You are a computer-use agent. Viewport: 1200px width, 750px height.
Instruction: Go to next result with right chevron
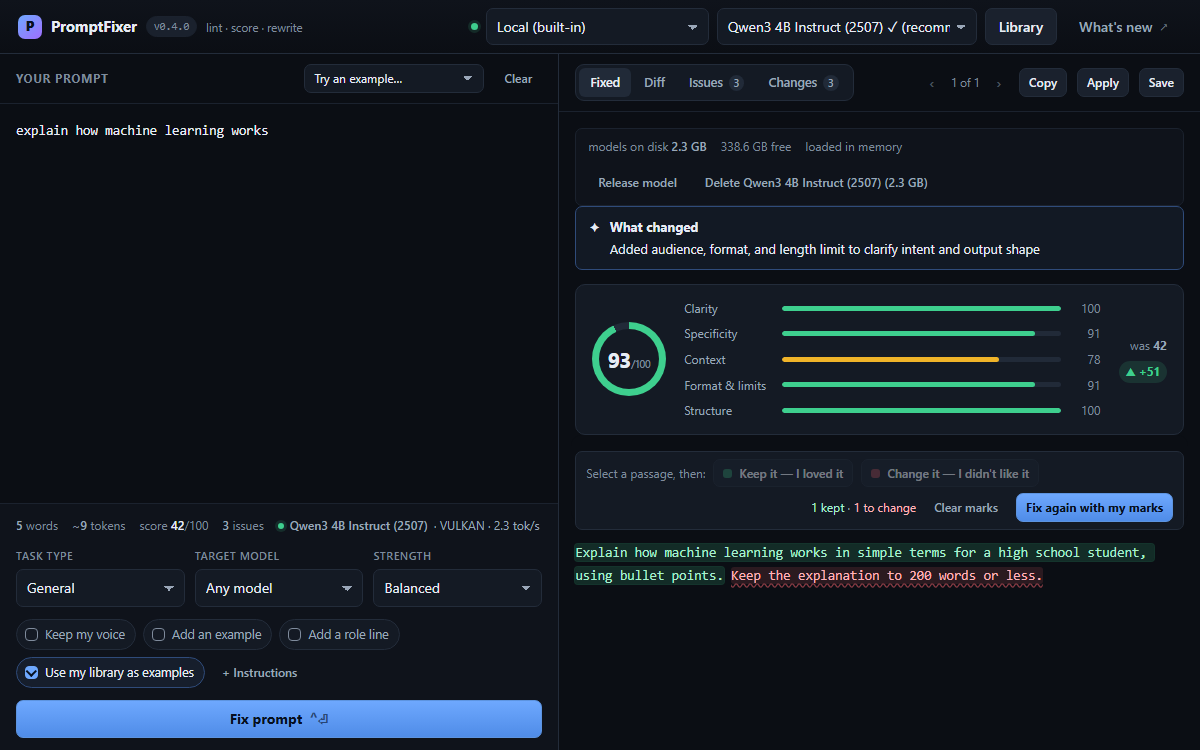[998, 83]
